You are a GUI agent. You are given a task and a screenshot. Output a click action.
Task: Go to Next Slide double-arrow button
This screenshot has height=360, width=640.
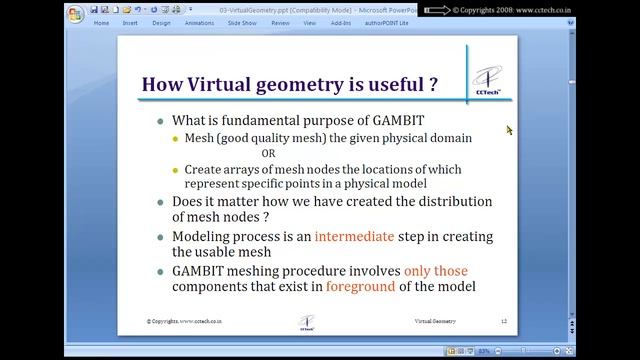[x=572, y=330]
